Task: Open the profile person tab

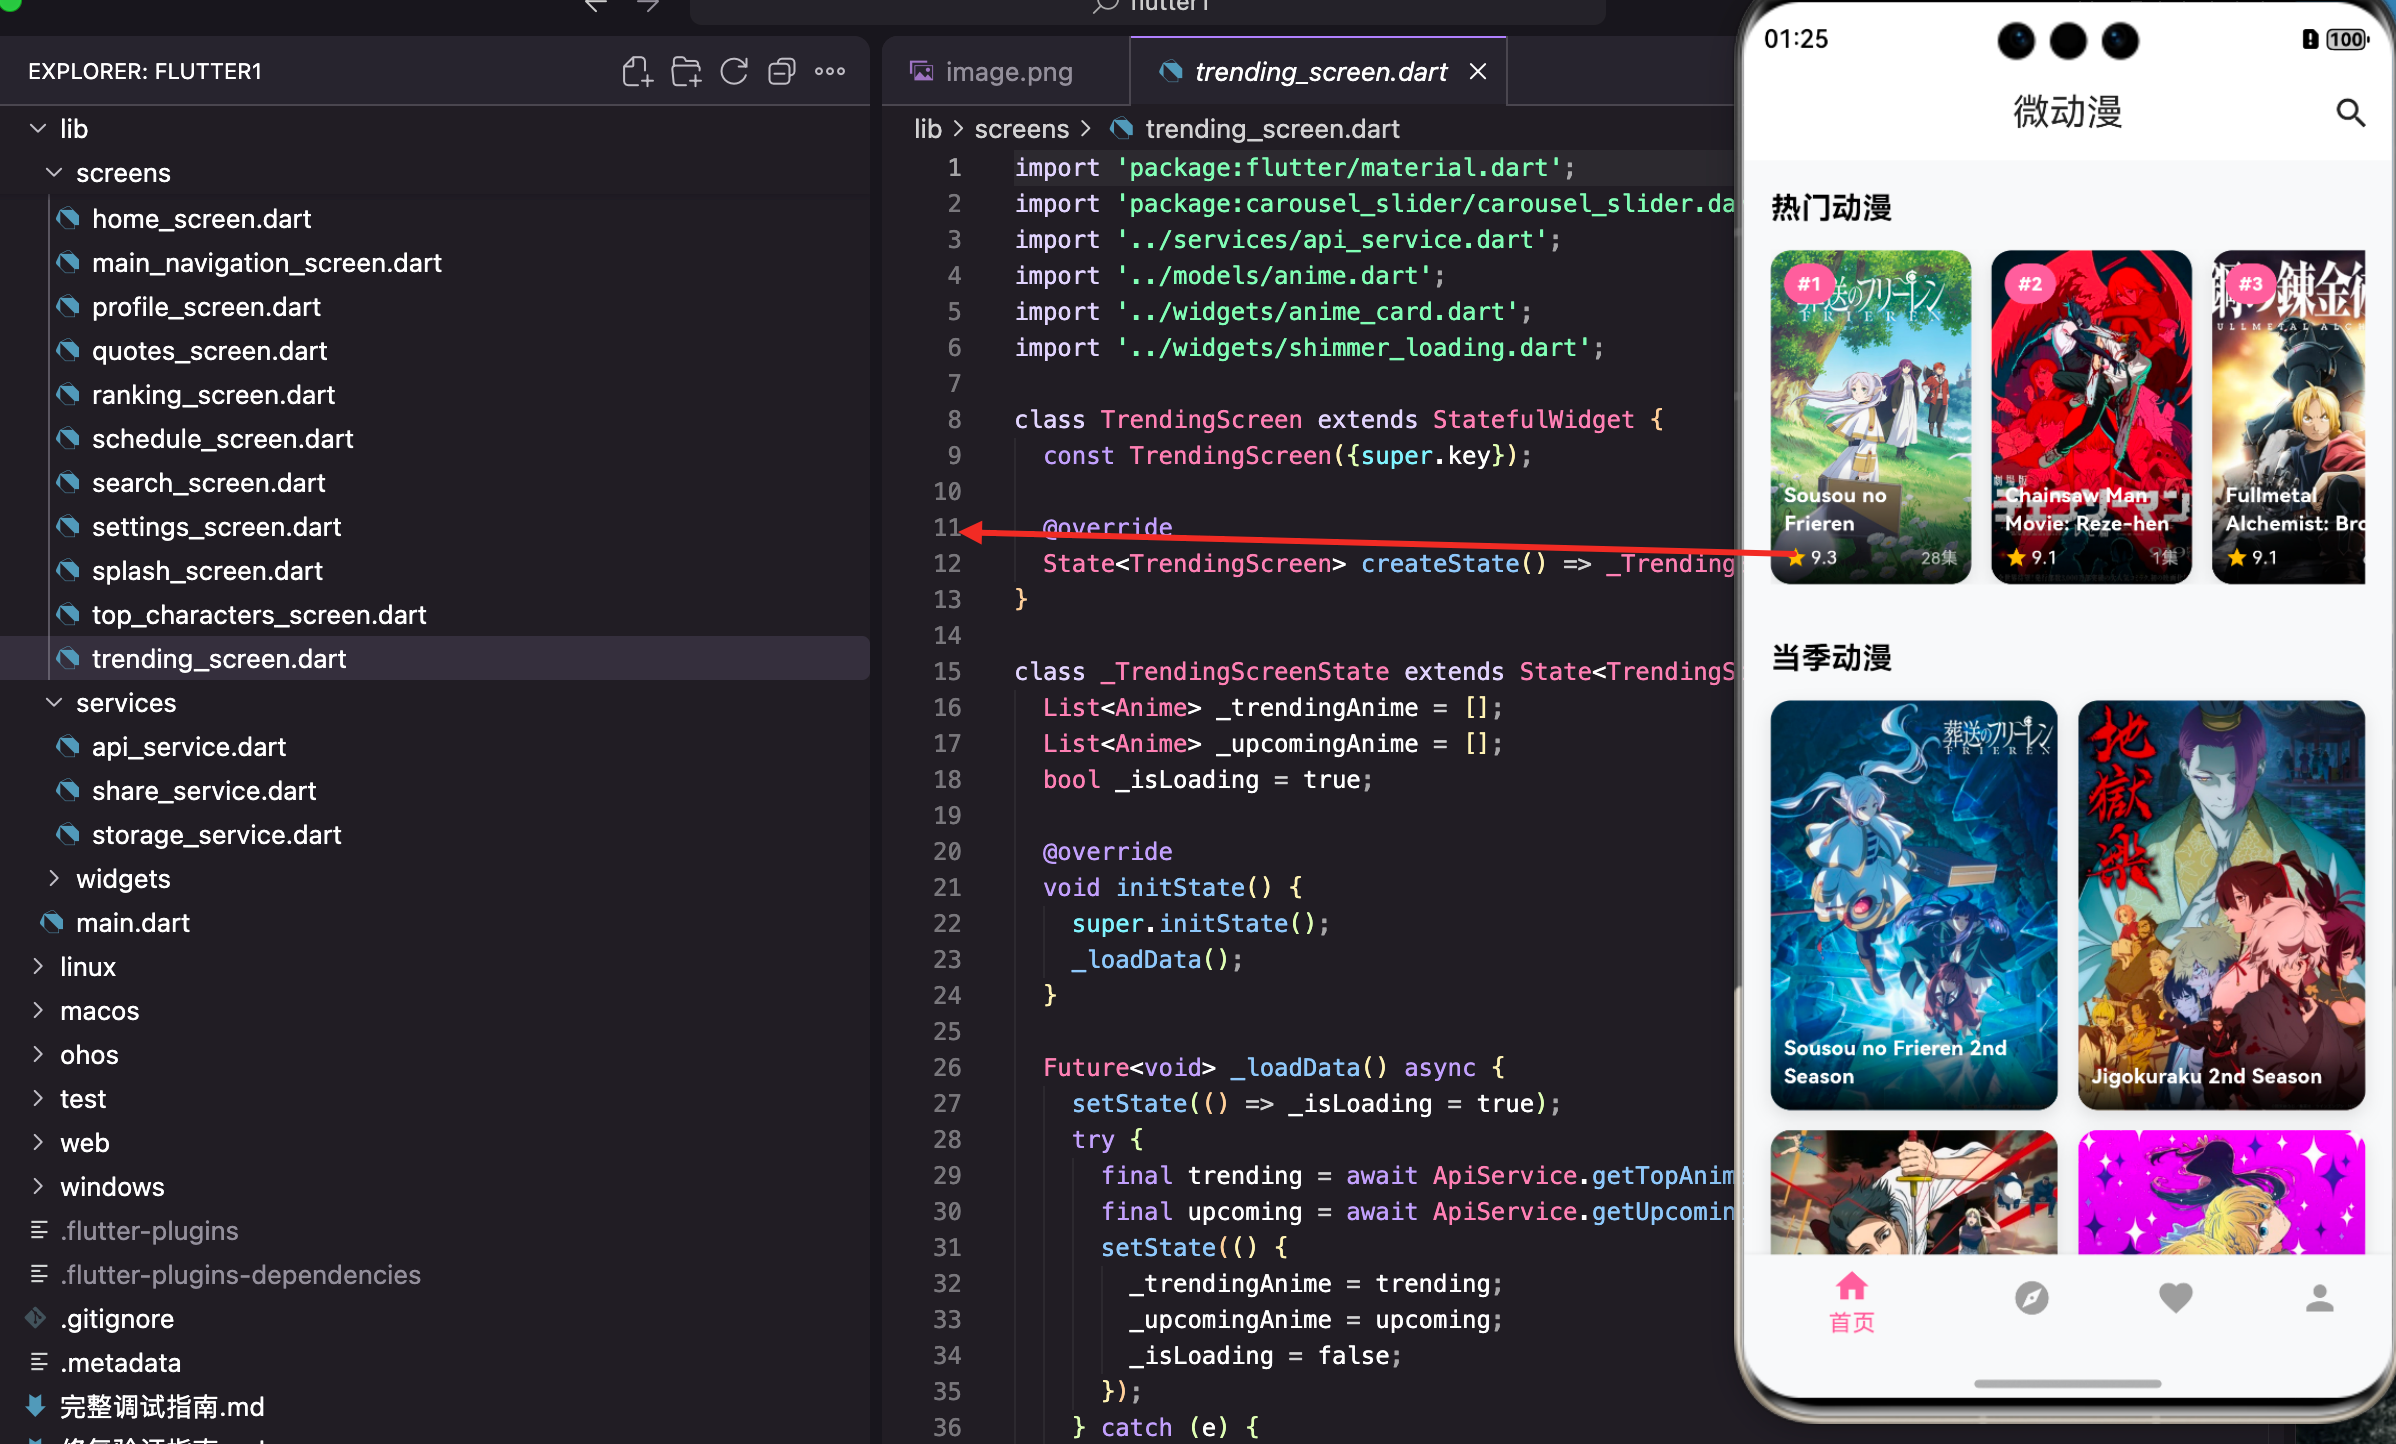Action: click(x=2320, y=1298)
